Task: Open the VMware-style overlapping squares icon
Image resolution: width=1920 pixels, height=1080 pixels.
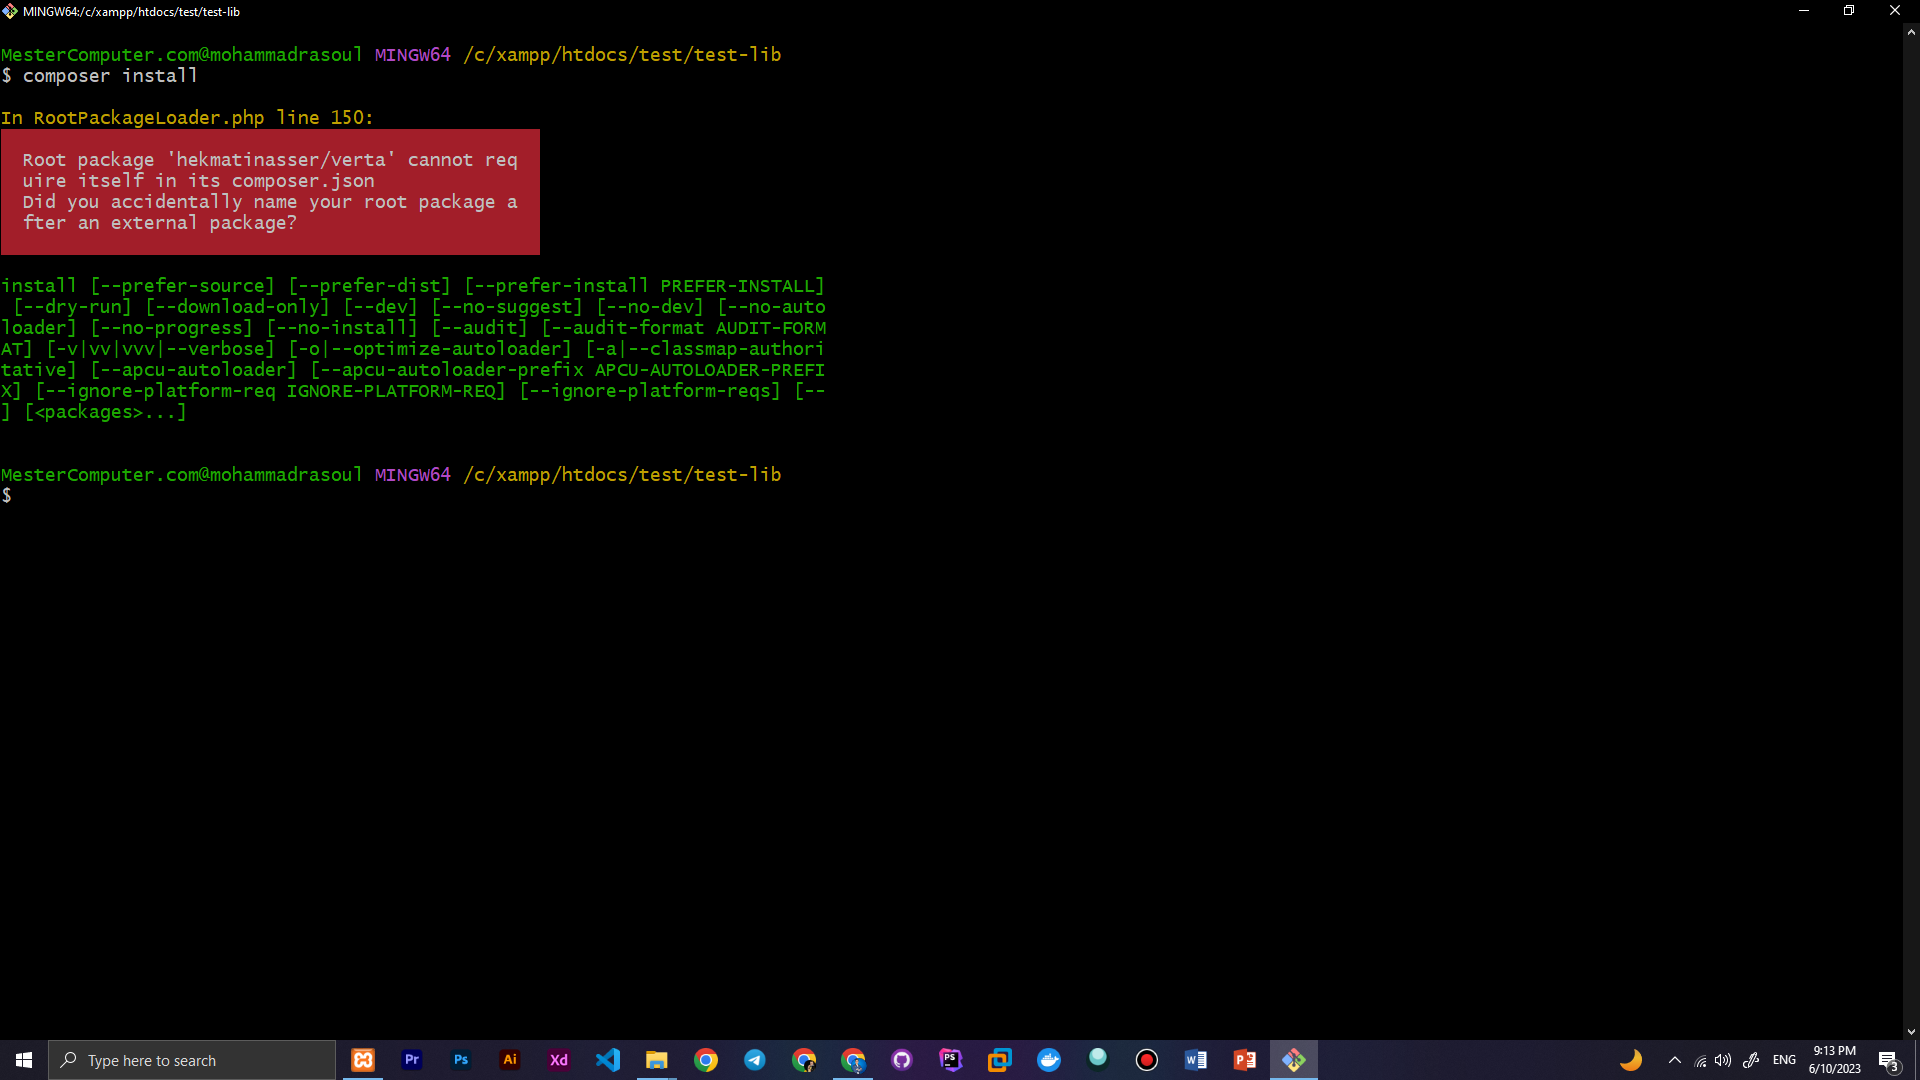Action: click(1000, 1060)
